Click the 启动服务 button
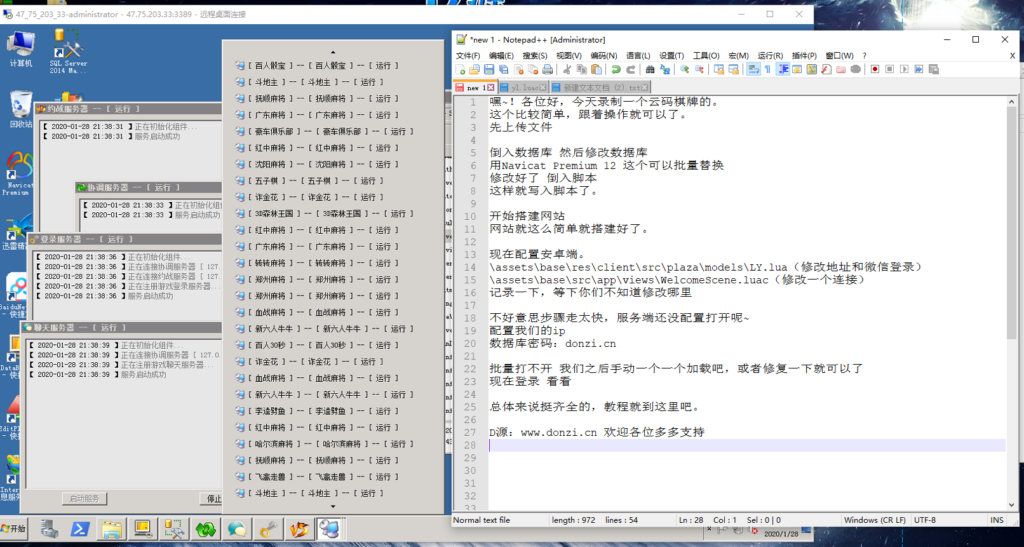The height and width of the screenshot is (547, 1024). click(83, 498)
